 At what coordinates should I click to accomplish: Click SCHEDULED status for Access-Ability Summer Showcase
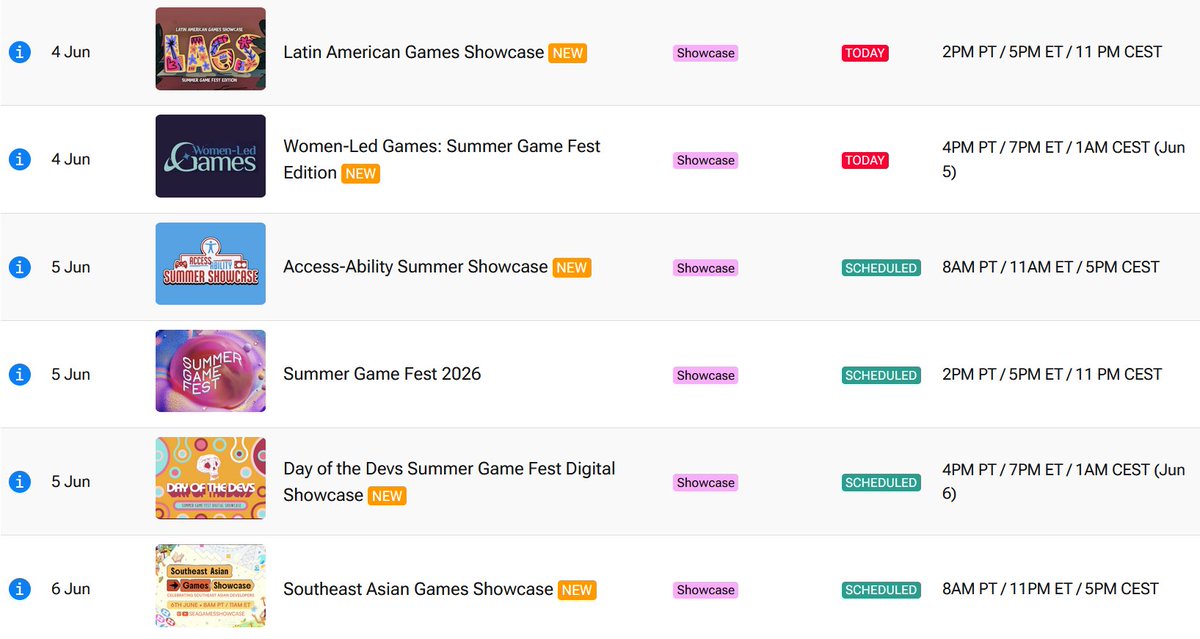point(881,268)
